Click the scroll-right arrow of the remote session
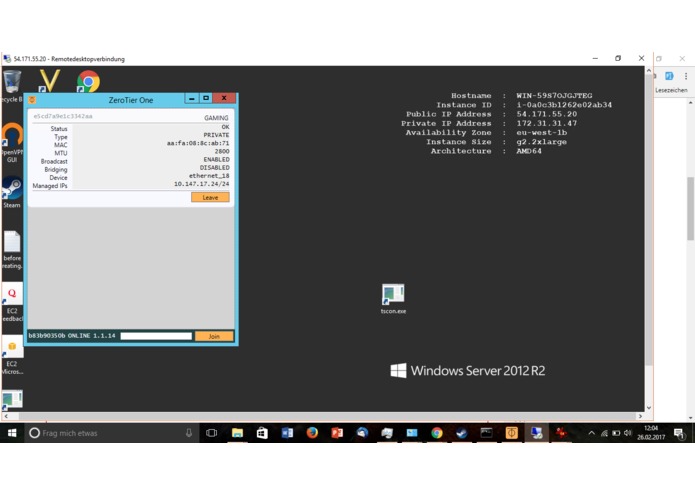695x494 pixels. (x=640, y=416)
